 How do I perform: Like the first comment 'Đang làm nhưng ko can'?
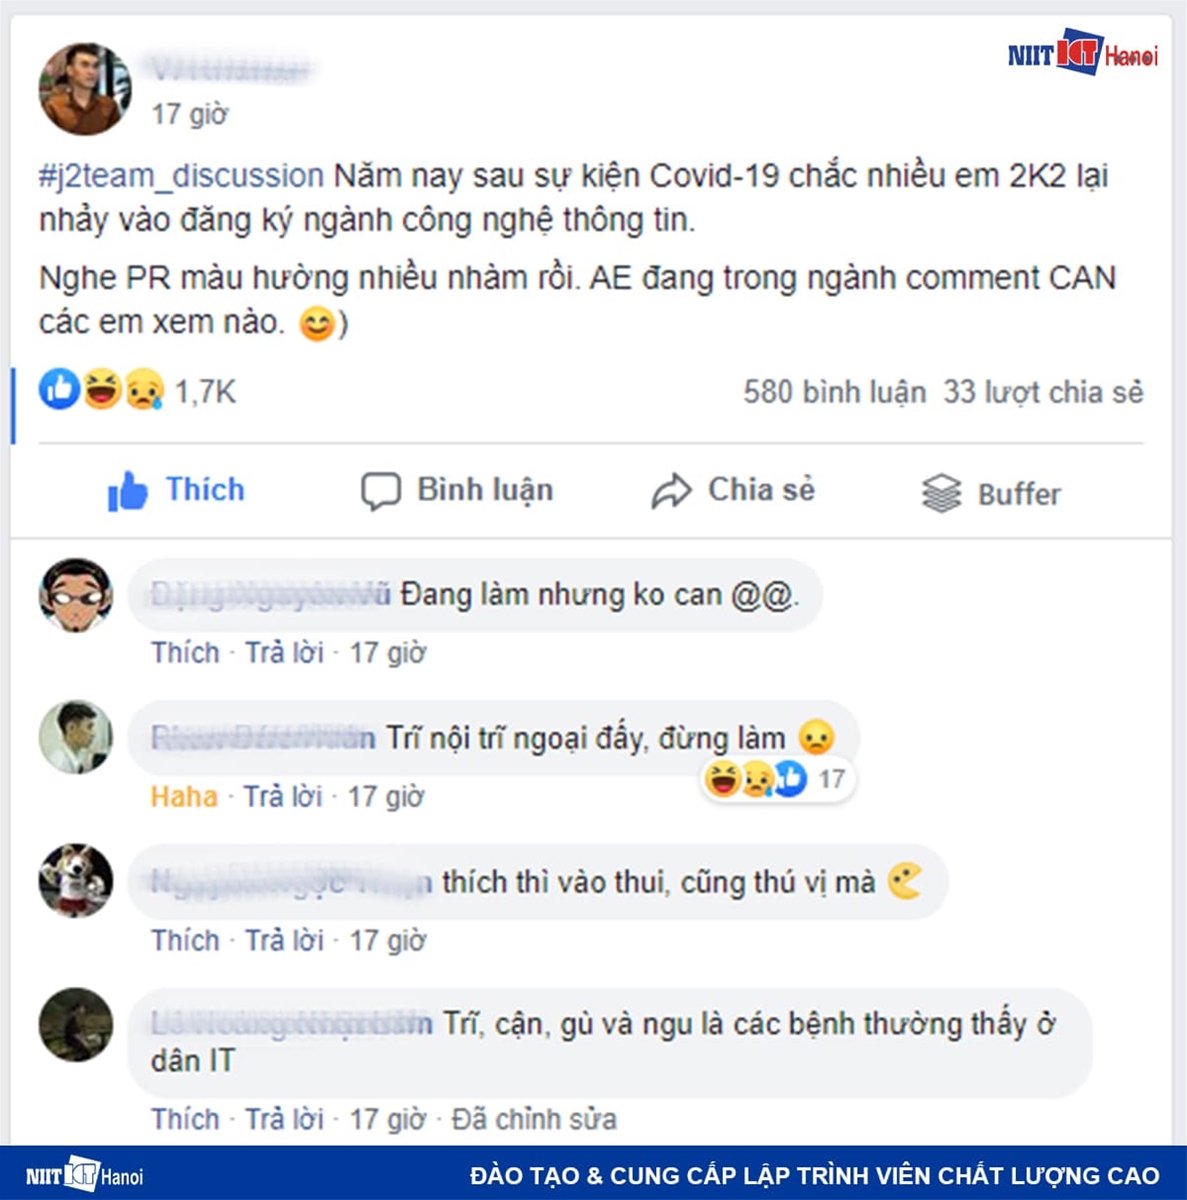(x=185, y=652)
